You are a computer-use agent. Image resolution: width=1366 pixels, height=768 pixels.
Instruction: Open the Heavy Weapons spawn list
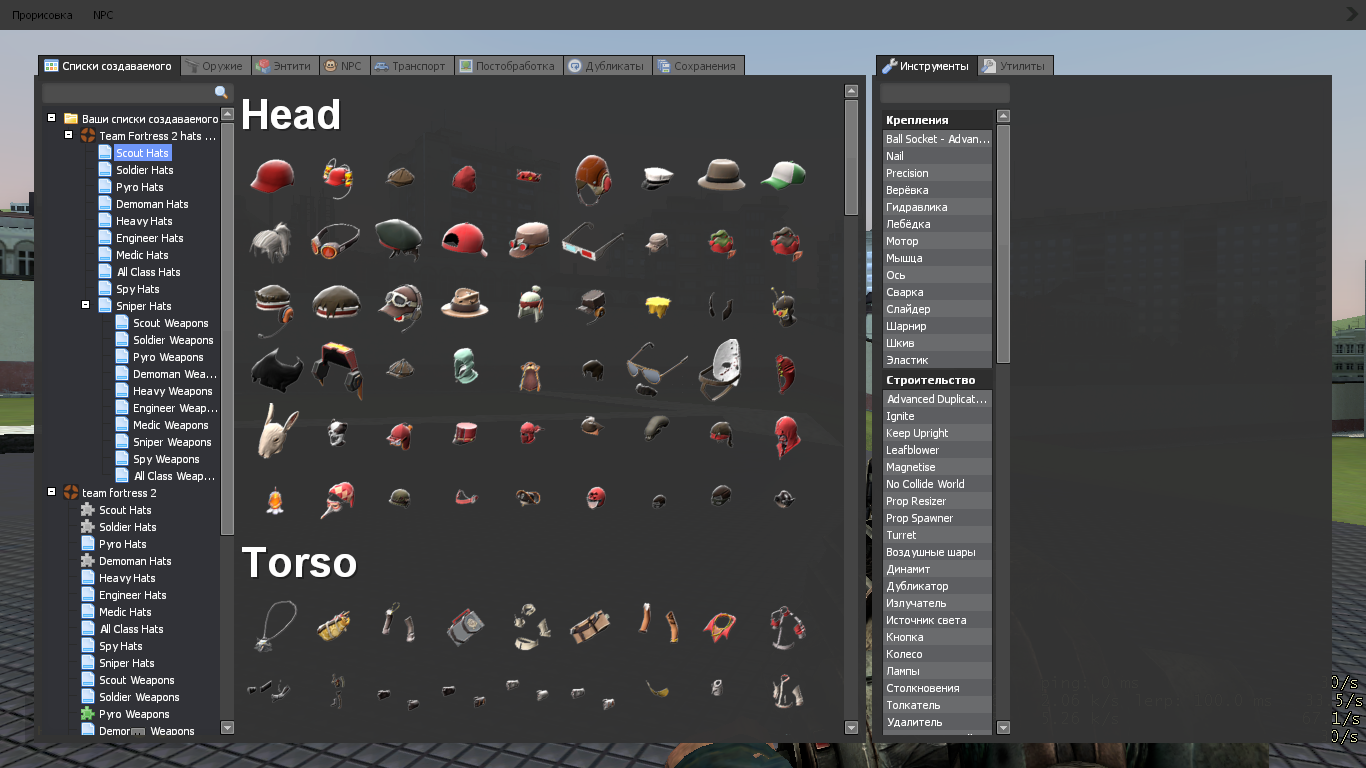click(x=173, y=391)
